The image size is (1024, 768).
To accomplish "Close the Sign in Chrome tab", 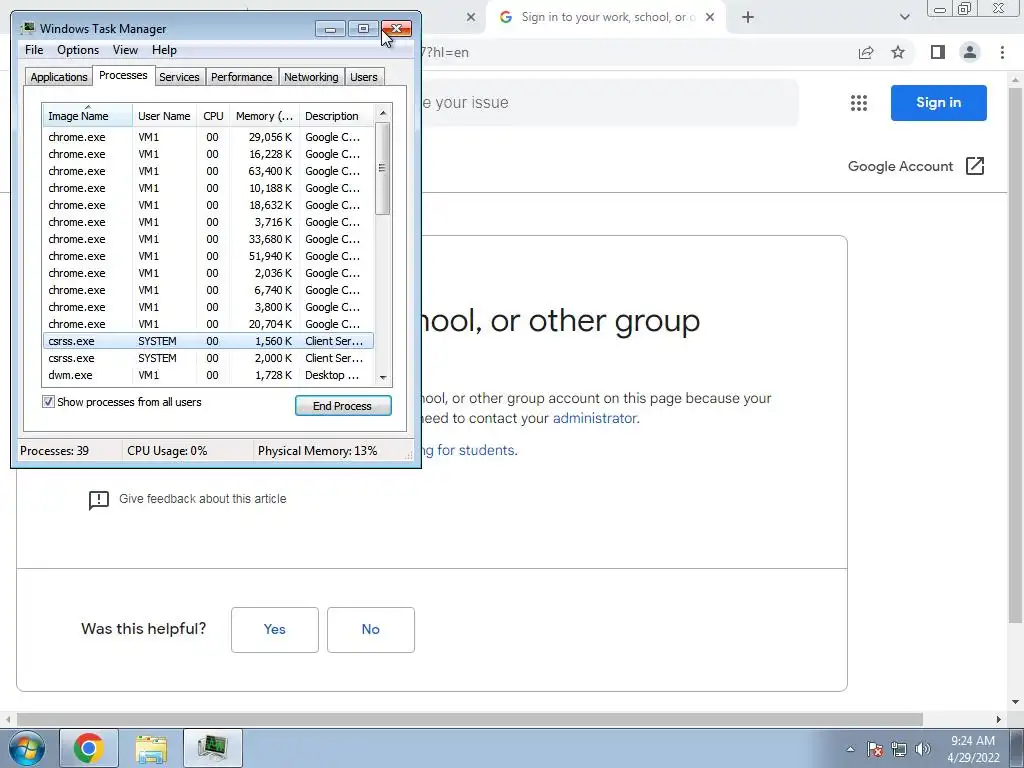I will [711, 18].
